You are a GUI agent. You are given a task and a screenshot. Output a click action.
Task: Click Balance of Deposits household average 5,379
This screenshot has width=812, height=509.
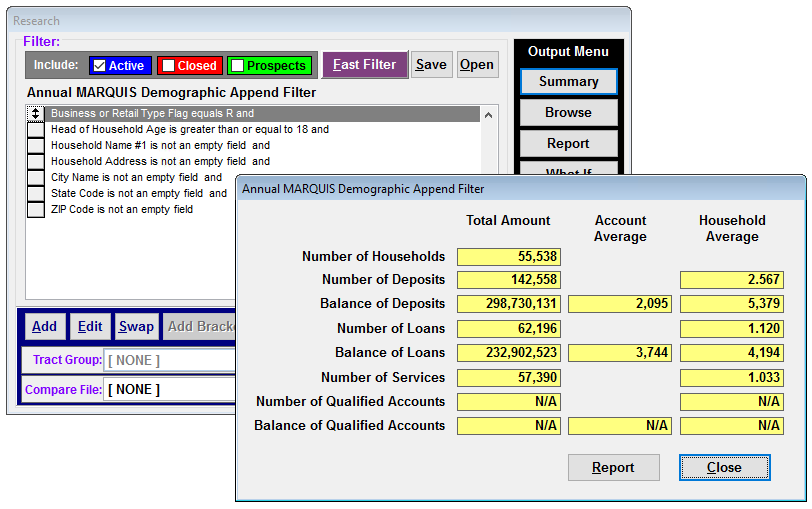point(732,304)
